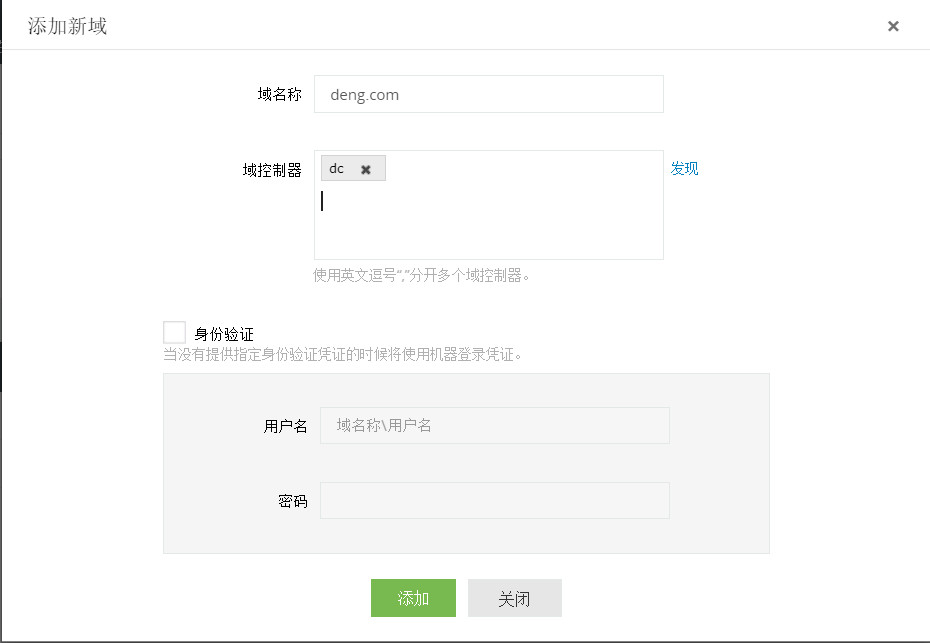Image resolution: width=930 pixels, height=643 pixels.
Task: Remove the dc domain controller tag
Action: (366, 169)
